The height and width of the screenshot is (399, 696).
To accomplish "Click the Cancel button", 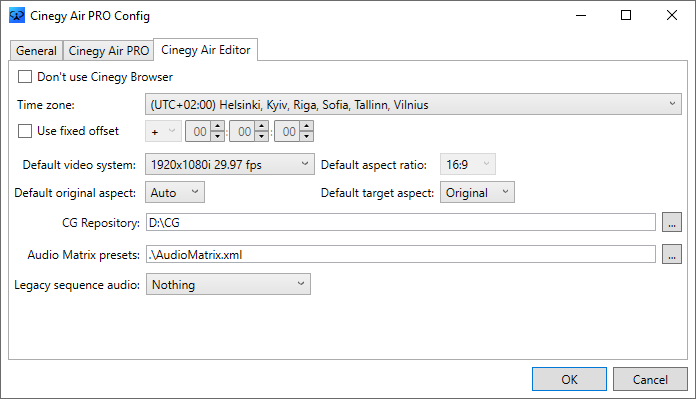I will [x=650, y=379].
